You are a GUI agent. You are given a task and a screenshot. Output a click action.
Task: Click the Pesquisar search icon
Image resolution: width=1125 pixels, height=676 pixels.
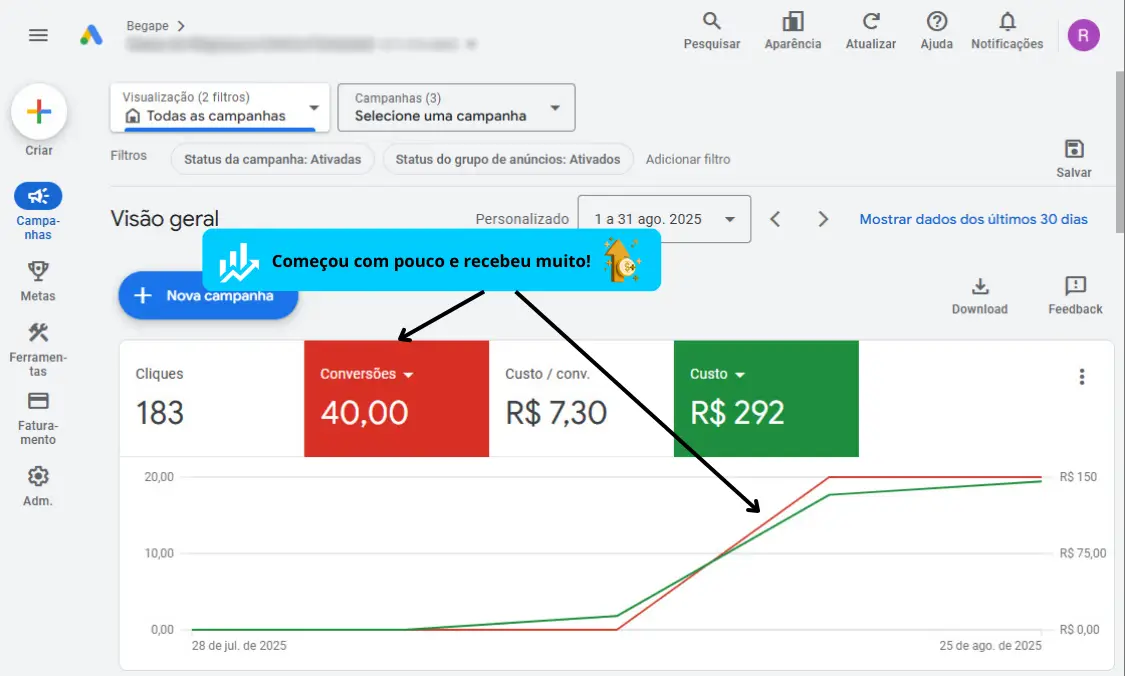[x=712, y=22]
